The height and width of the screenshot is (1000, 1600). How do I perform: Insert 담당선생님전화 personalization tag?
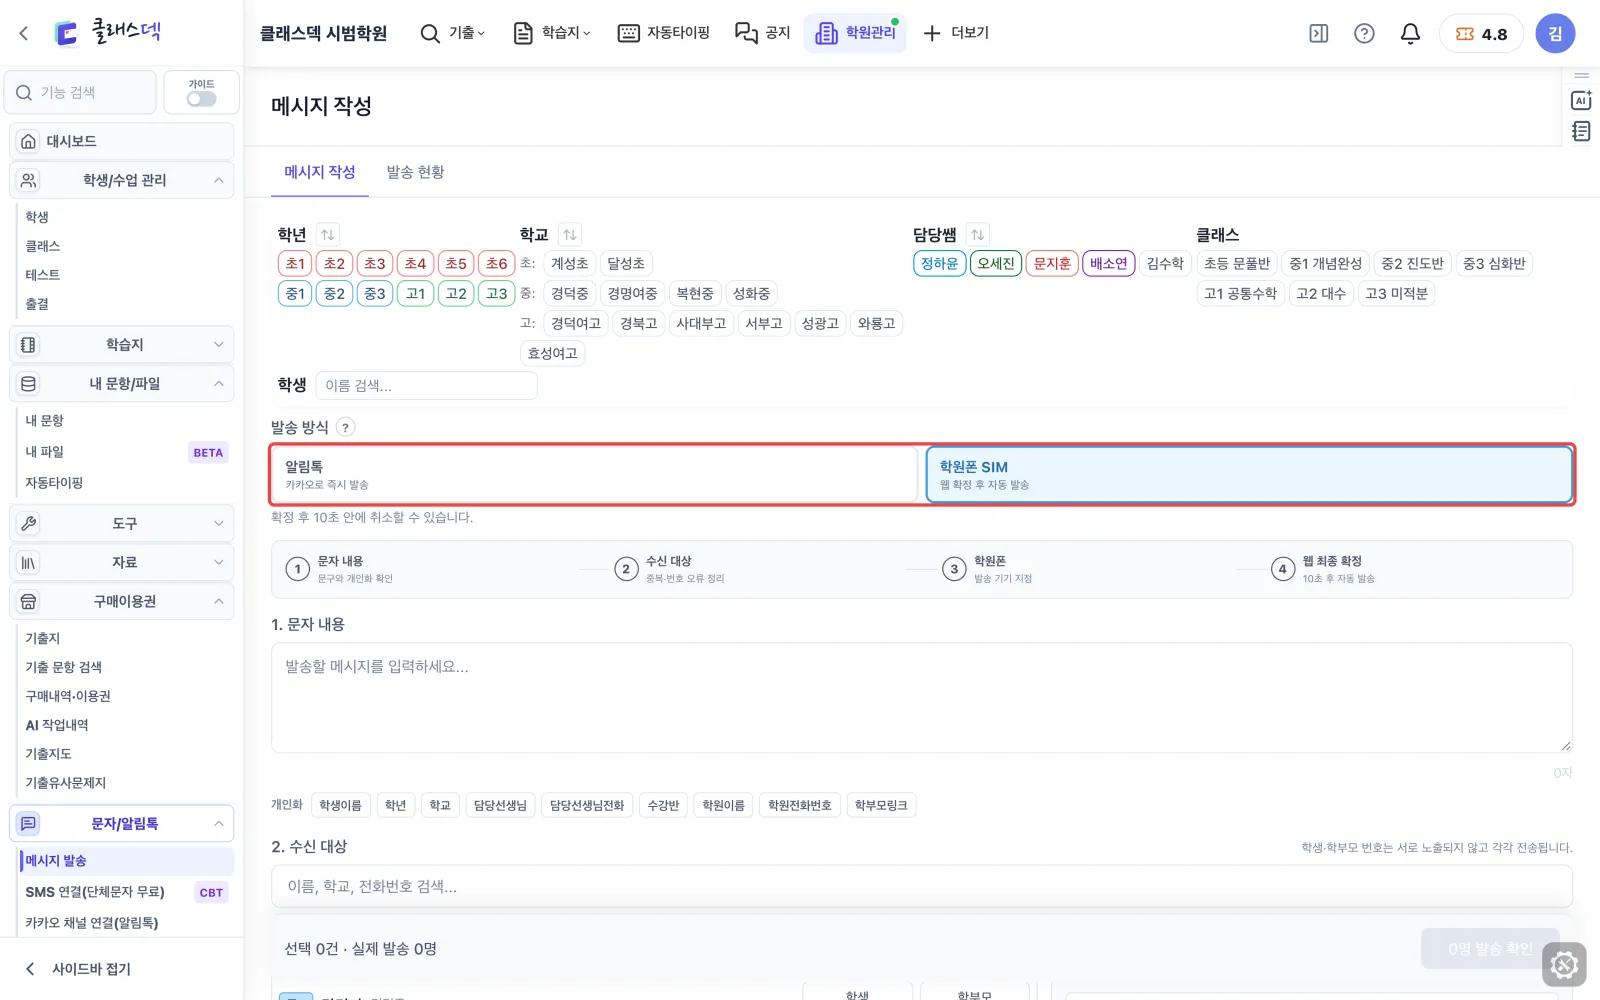pos(587,805)
